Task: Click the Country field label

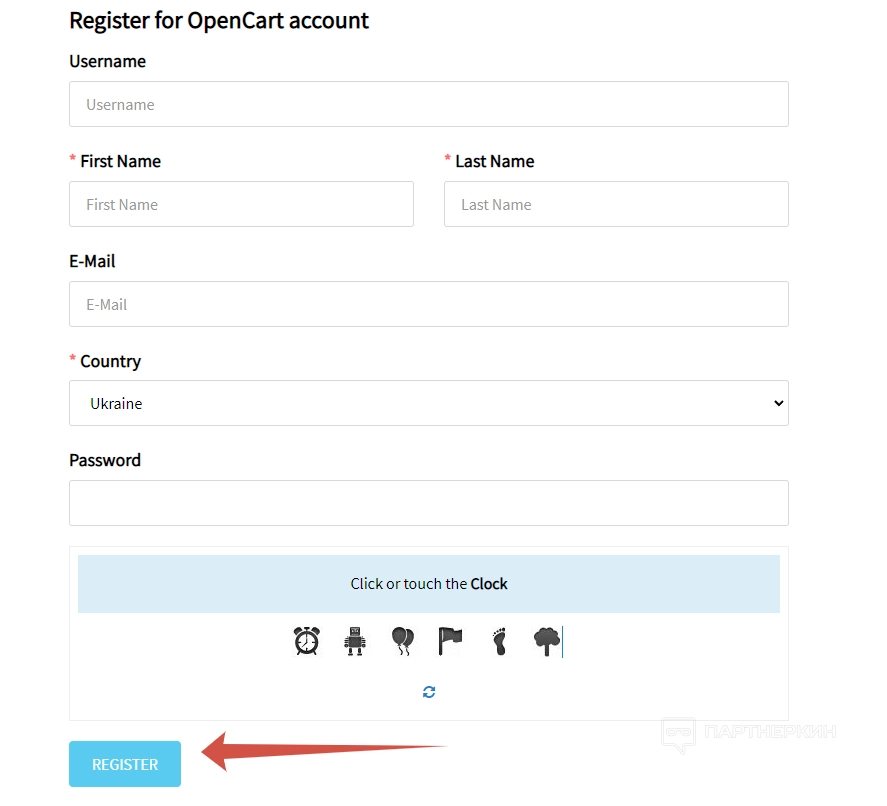Action: coord(110,362)
